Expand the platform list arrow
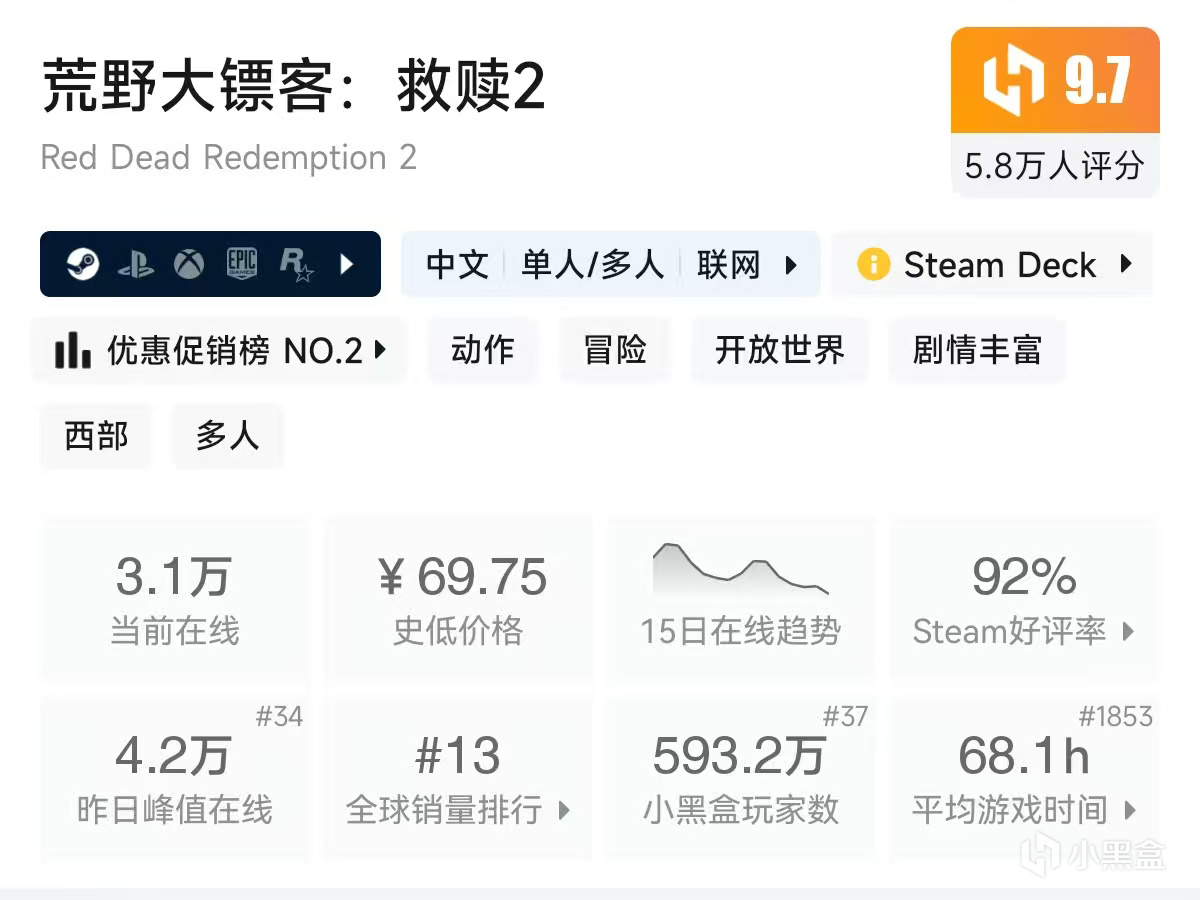The width and height of the screenshot is (1200, 900). pos(347,265)
